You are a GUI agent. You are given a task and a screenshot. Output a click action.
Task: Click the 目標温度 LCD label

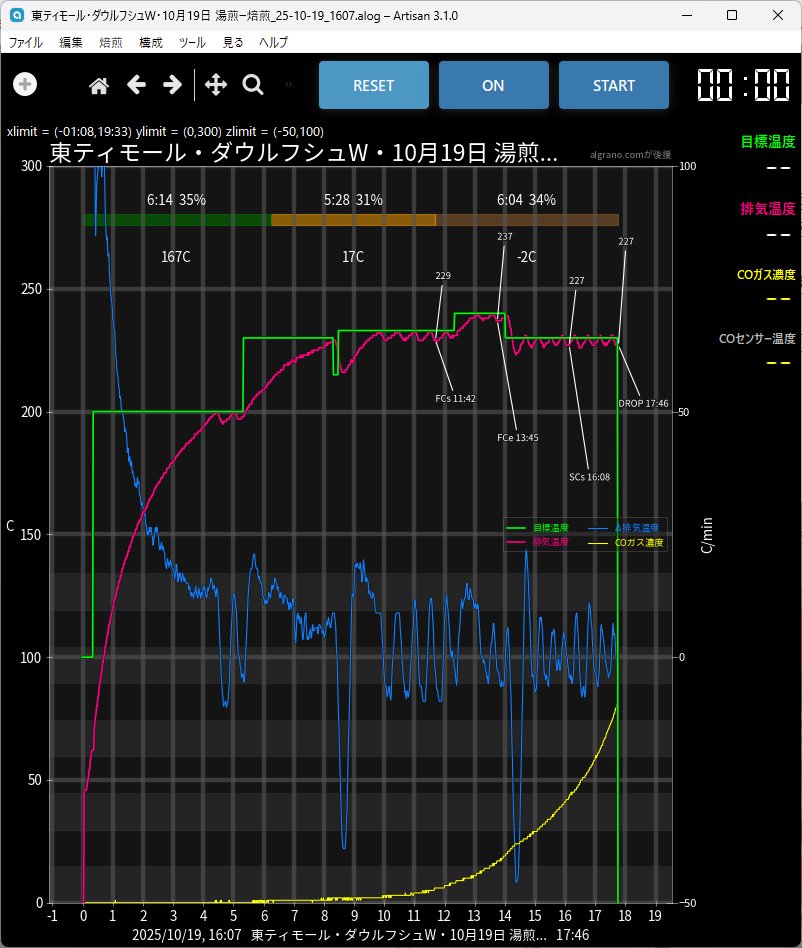[768, 142]
